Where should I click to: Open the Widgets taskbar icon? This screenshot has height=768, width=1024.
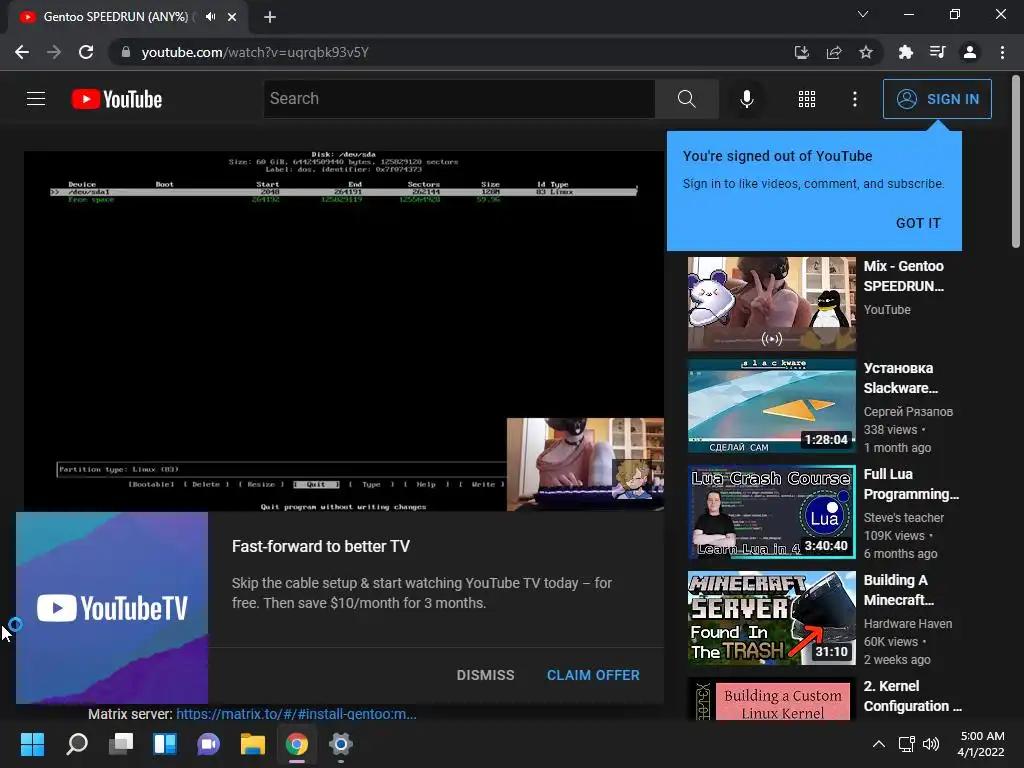(165, 744)
